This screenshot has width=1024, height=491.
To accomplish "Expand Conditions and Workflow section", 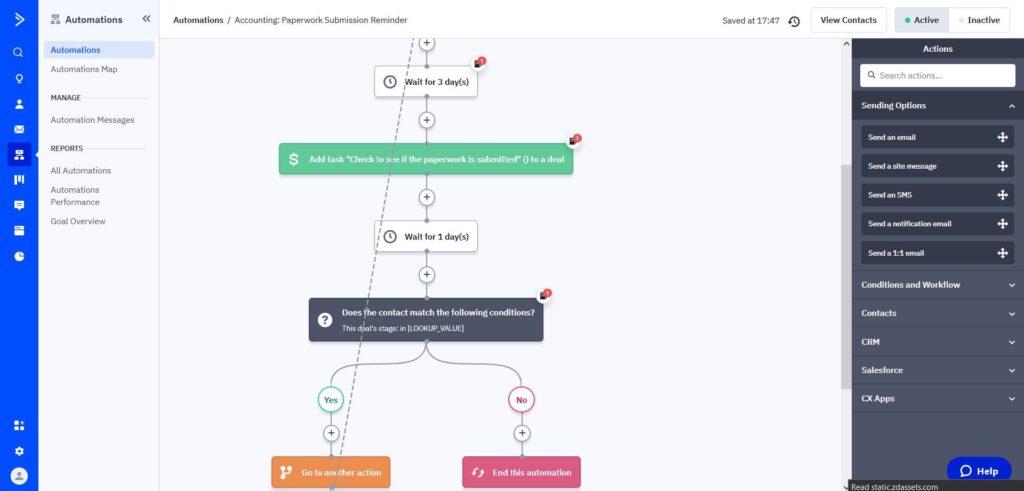I will coord(937,285).
